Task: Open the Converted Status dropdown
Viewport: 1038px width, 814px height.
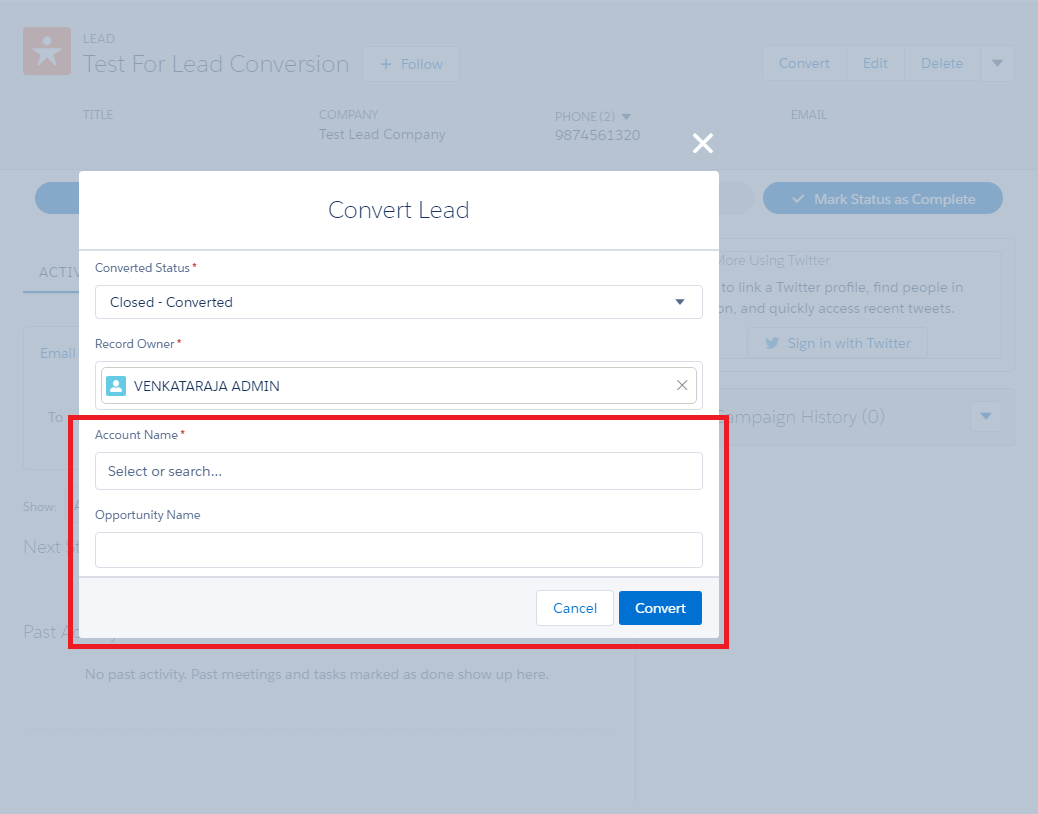Action: click(x=398, y=302)
